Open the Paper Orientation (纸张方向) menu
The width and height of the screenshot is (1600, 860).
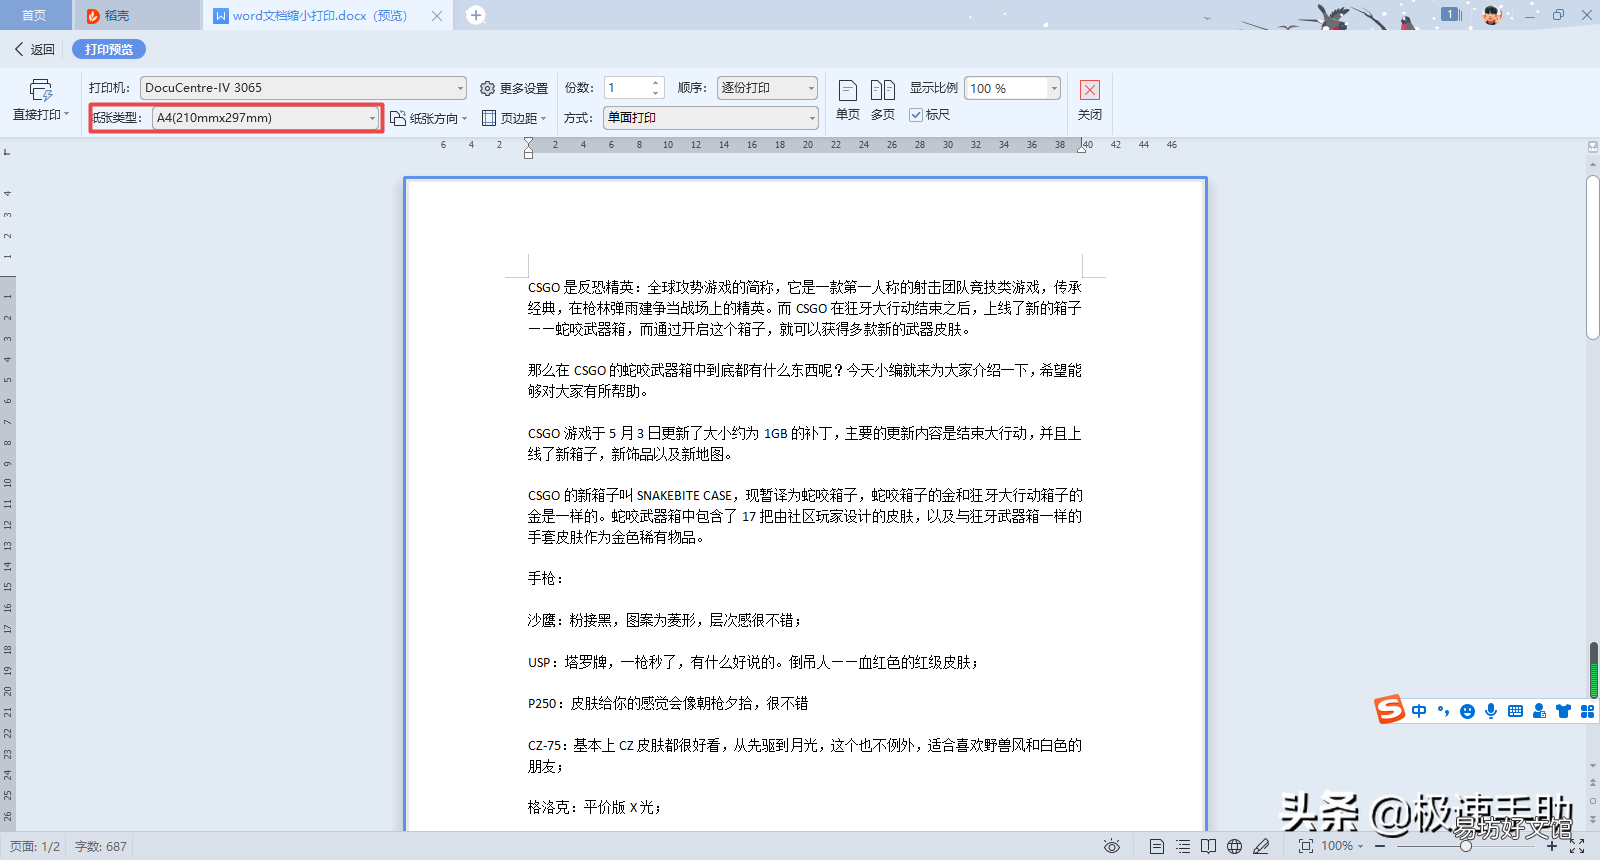[x=429, y=118]
